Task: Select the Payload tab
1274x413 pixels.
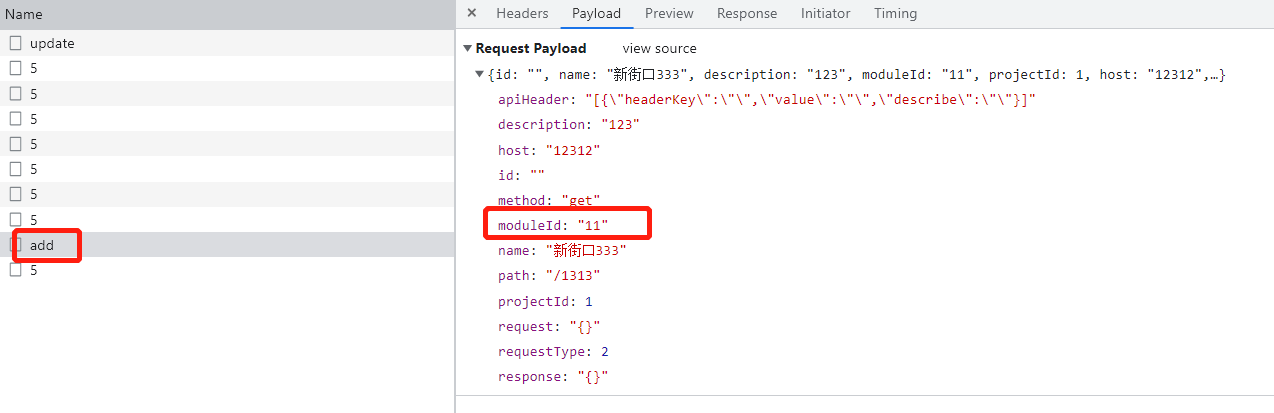Action: coord(596,13)
